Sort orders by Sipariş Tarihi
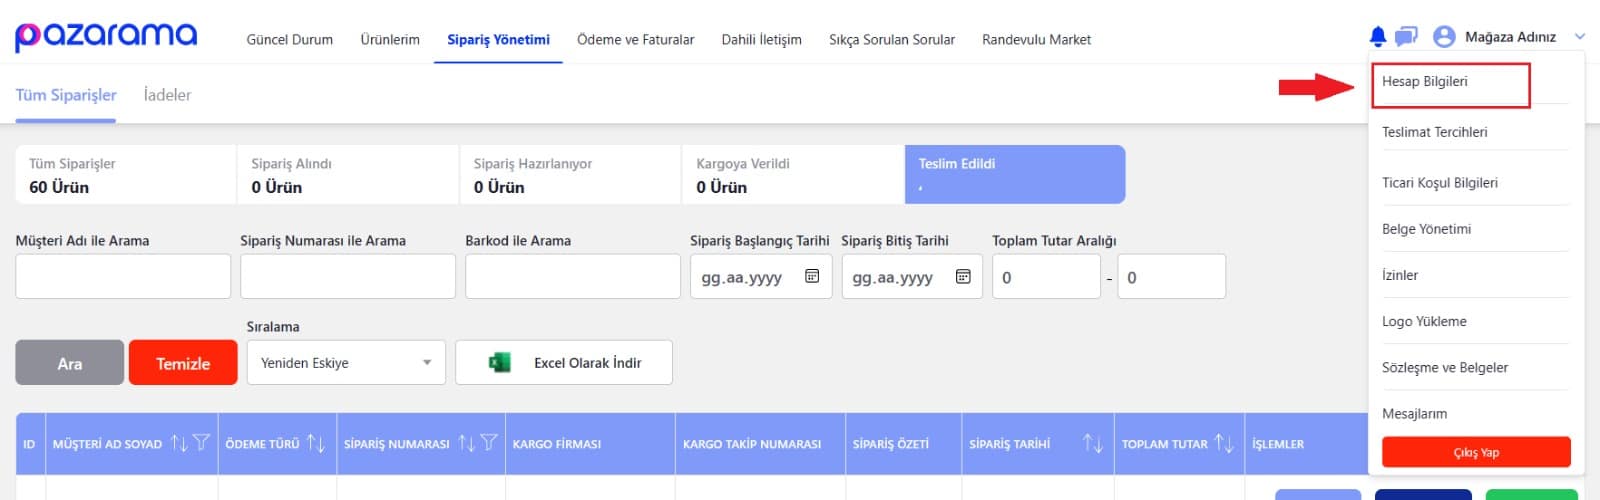Viewport: 1600px width, 500px height. (x=1092, y=443)
